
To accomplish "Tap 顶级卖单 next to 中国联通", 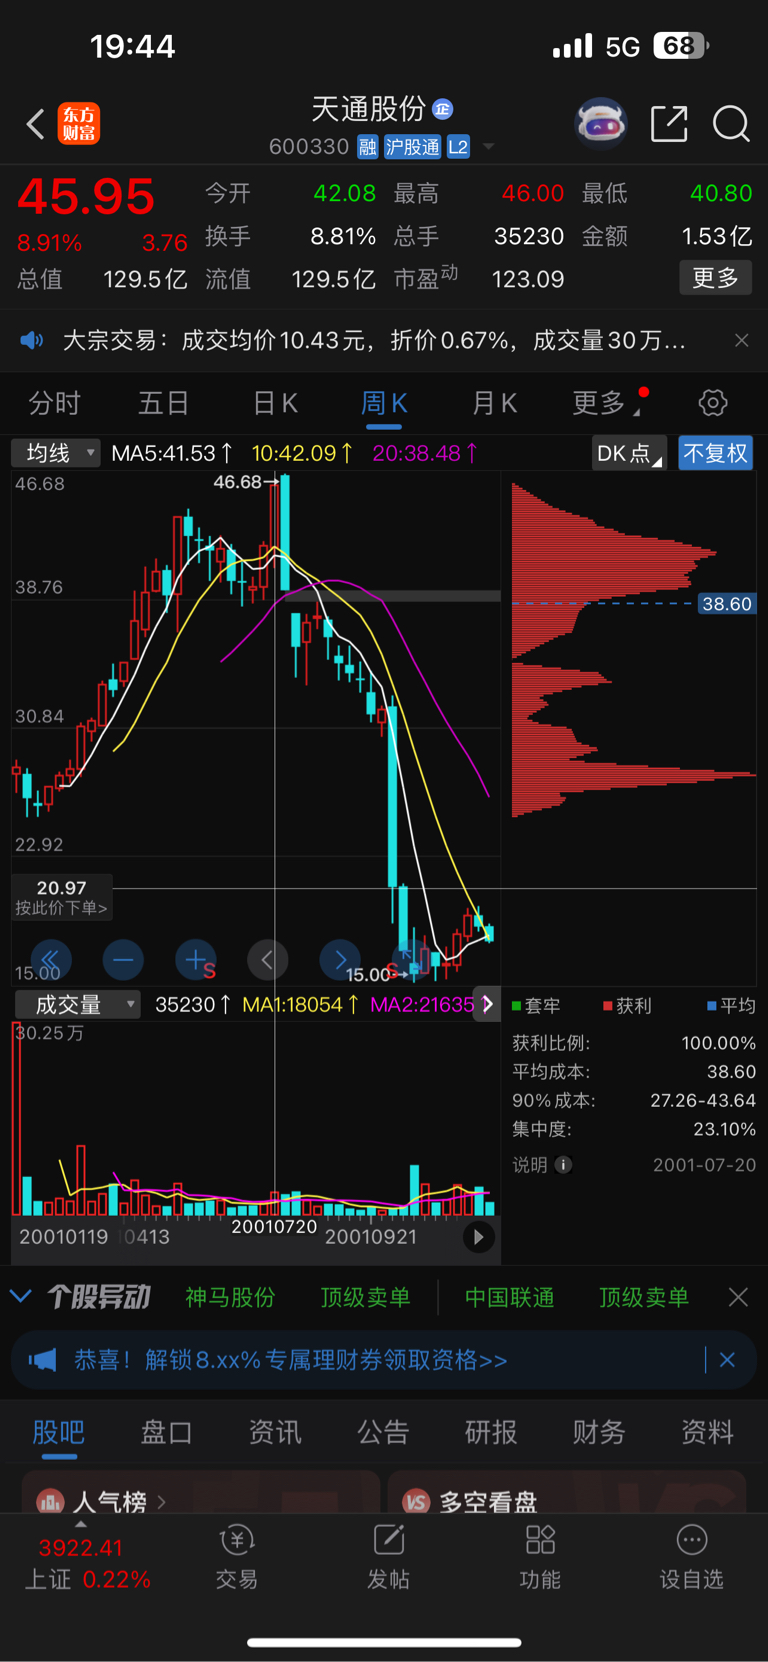I will pos(644,1297).
